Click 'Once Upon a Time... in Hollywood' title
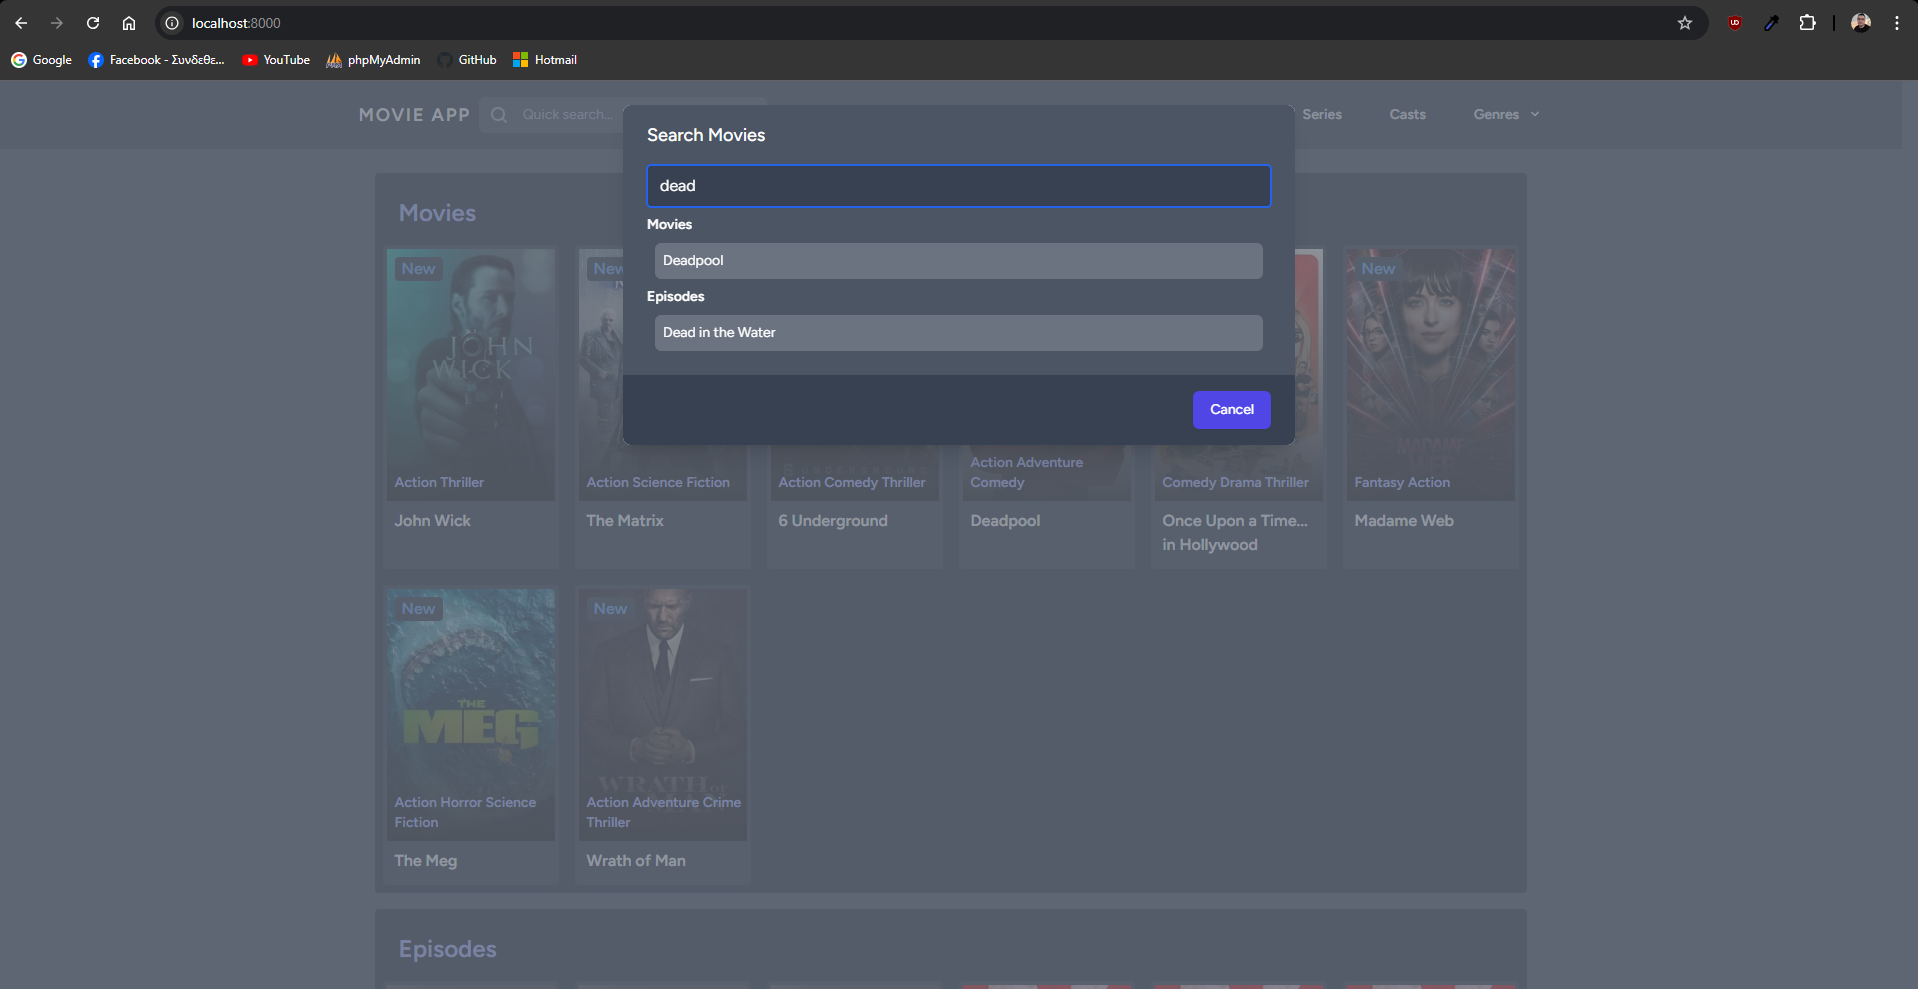The height and width of the screenshot is (989, 1918). pyautogui.click(x=1235, y=533)
